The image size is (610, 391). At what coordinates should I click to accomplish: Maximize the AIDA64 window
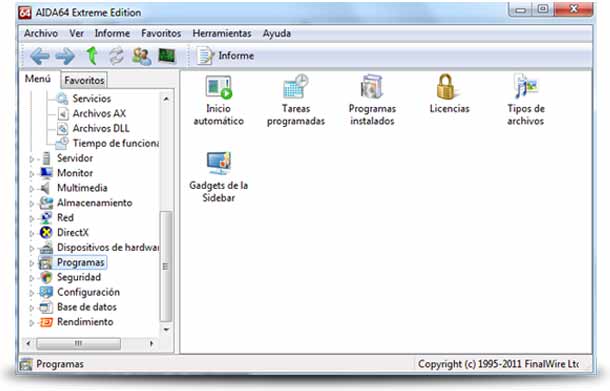click(x=543, y=9)
